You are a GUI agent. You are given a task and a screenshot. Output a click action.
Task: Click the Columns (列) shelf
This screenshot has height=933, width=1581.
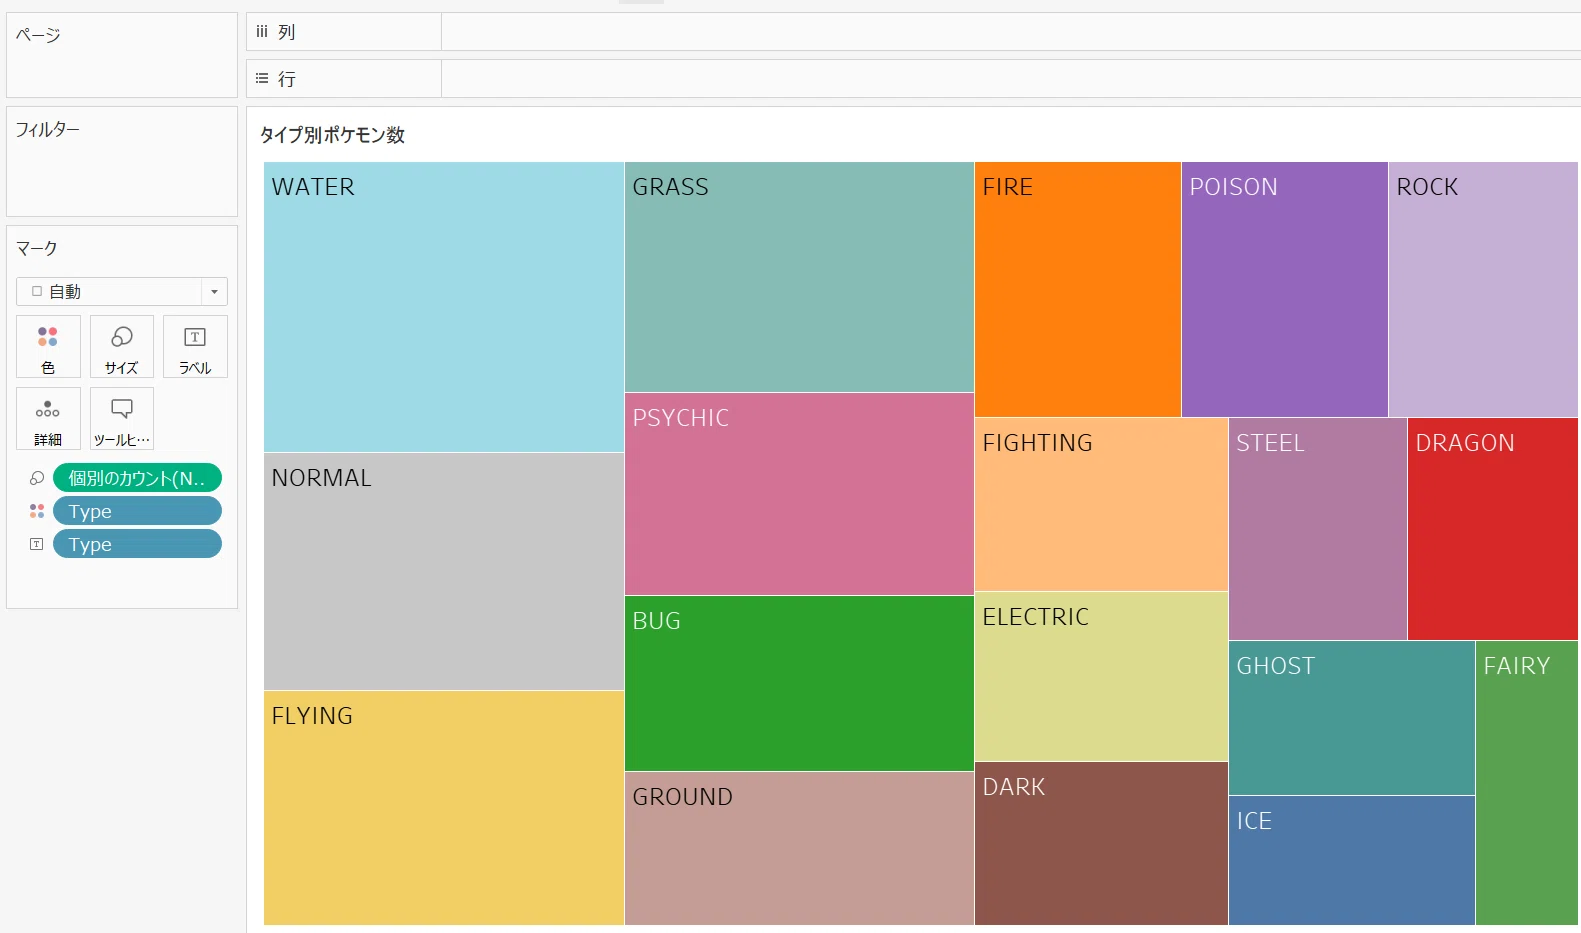pos(913,32)
